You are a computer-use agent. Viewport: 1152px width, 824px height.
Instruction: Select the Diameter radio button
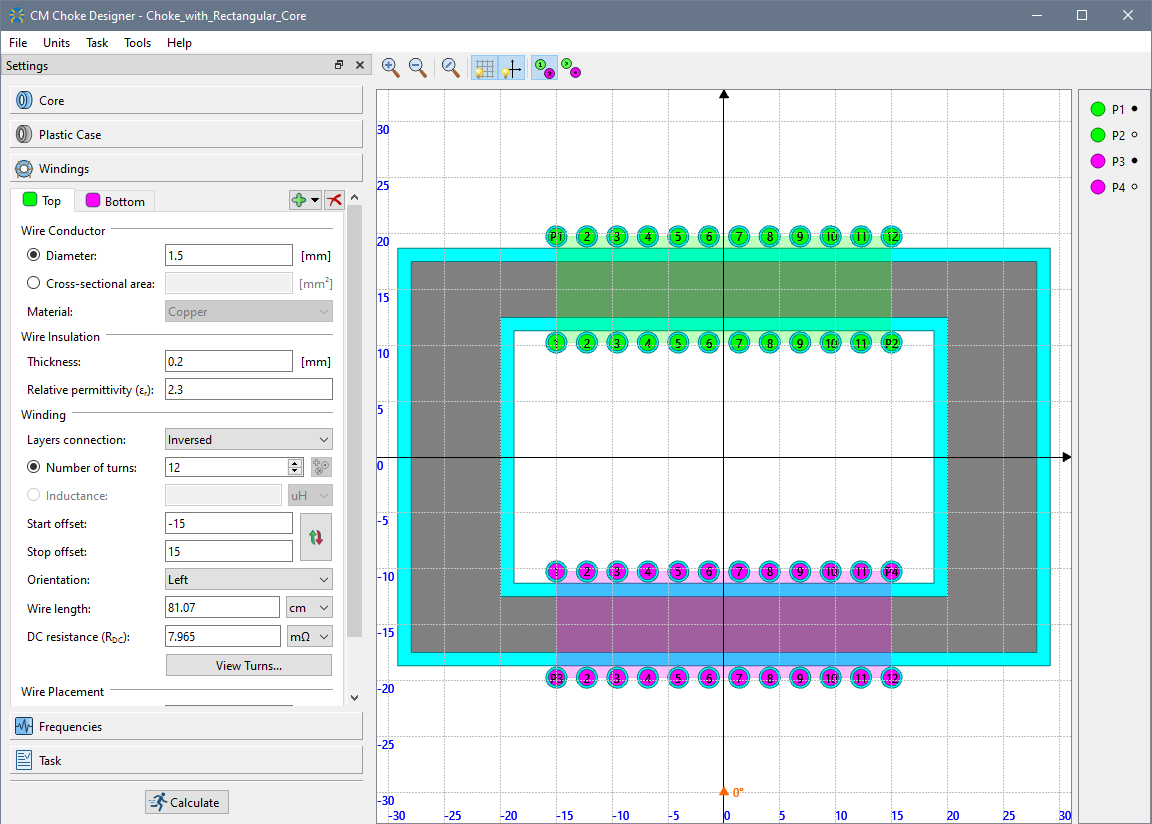click(34, 256)
